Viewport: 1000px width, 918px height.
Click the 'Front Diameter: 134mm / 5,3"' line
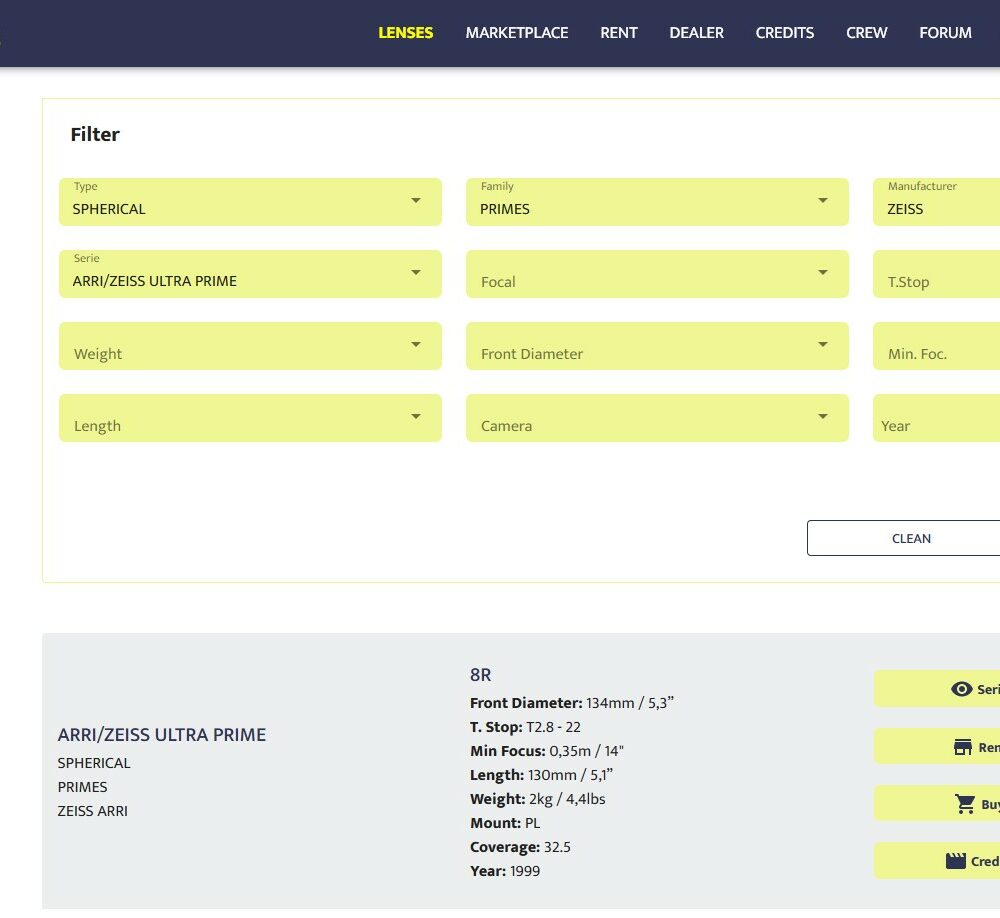coord(571,703)
